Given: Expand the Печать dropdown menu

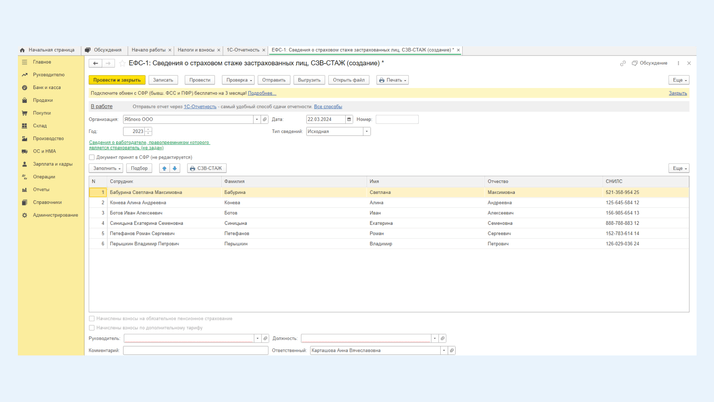Looking at the screenshot, I should (x=392, y=80).
